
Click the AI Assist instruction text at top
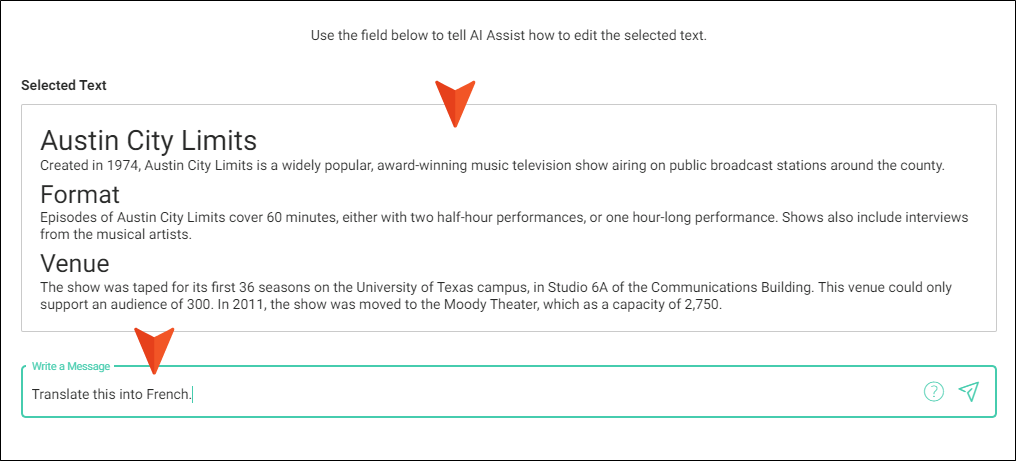tap(509, 35)
